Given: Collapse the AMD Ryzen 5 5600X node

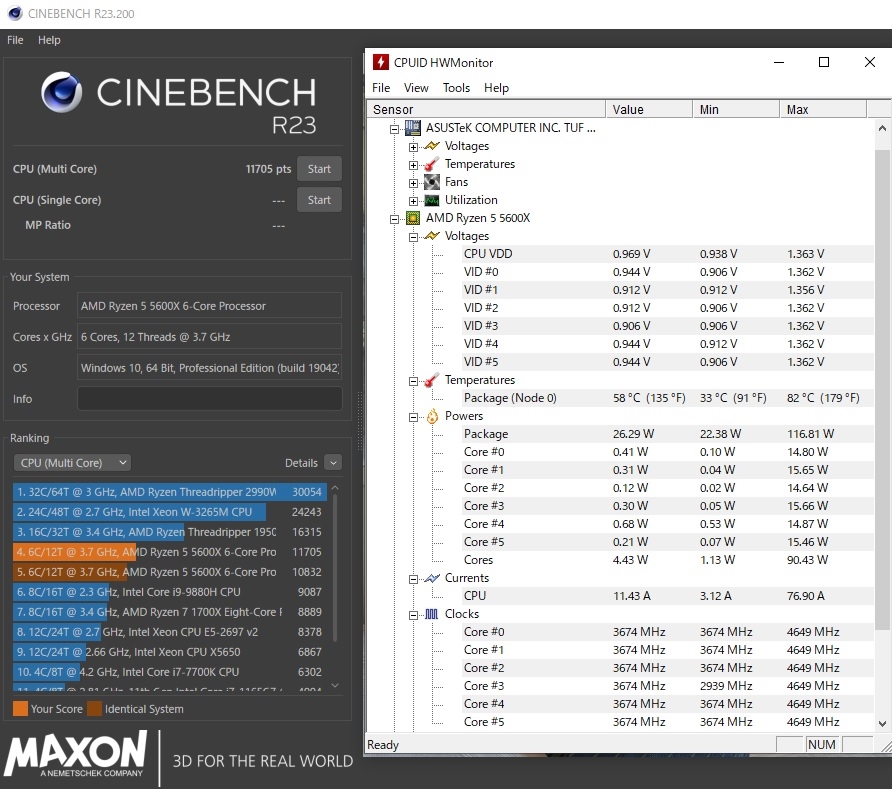Looking at the screenshot, I should (394, 219).
